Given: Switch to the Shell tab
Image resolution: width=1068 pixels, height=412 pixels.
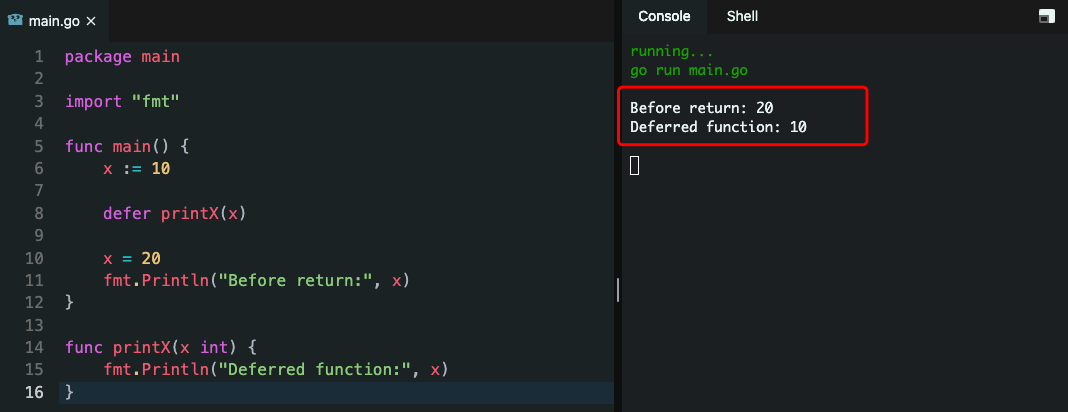Looking at the screenshot, I should [742, 16].
